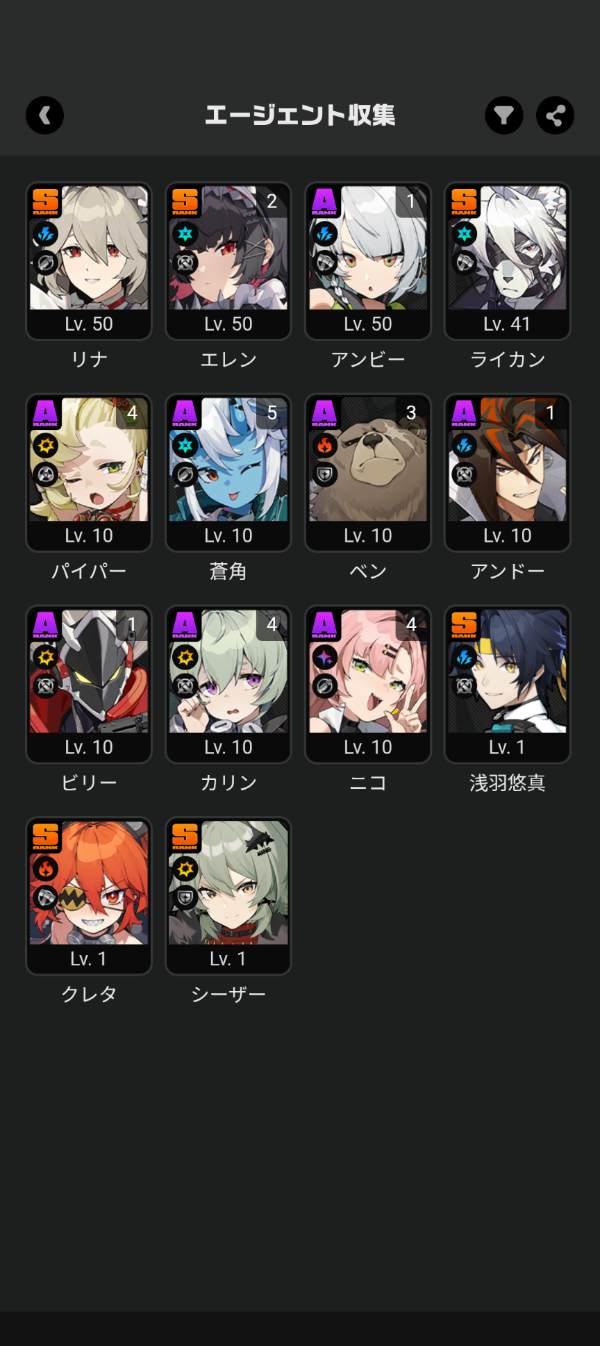The height and width of the screenshot is (1346, 600).
Task: Select the 浅羽悠真 agent portrait
Action: coord(507,684)
